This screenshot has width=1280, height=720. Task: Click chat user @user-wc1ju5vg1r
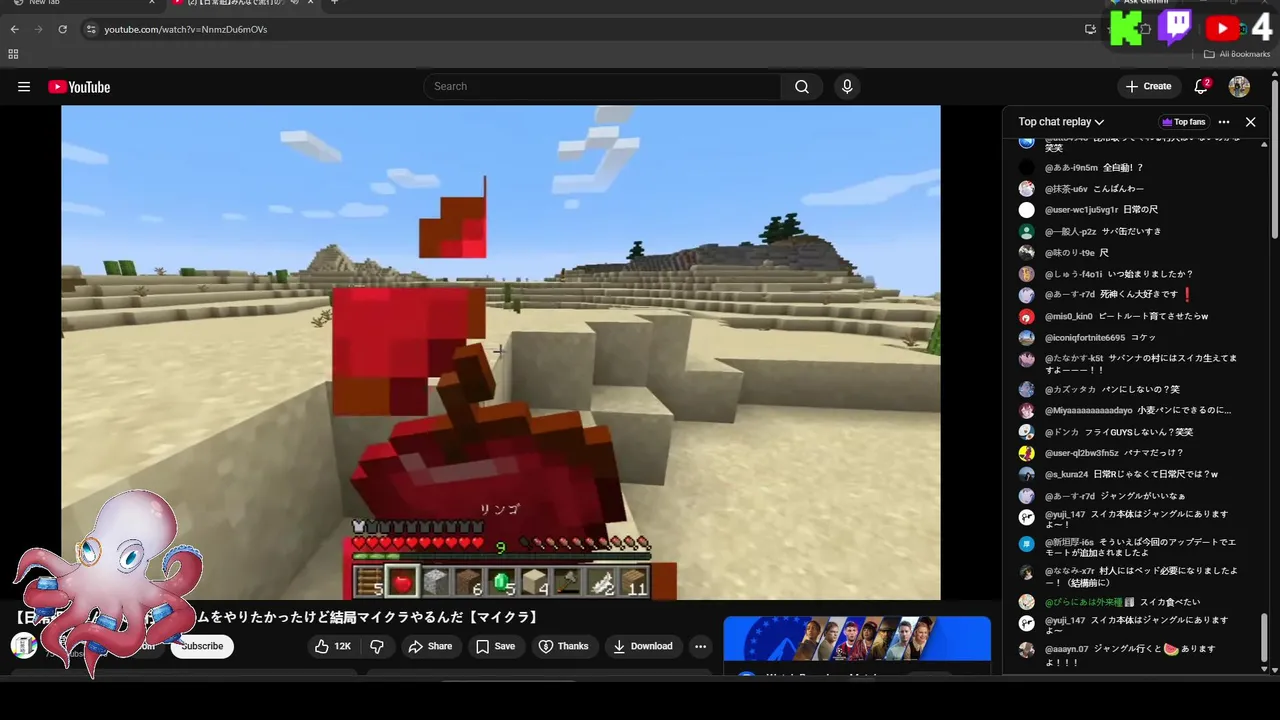tap(1081, 210)
